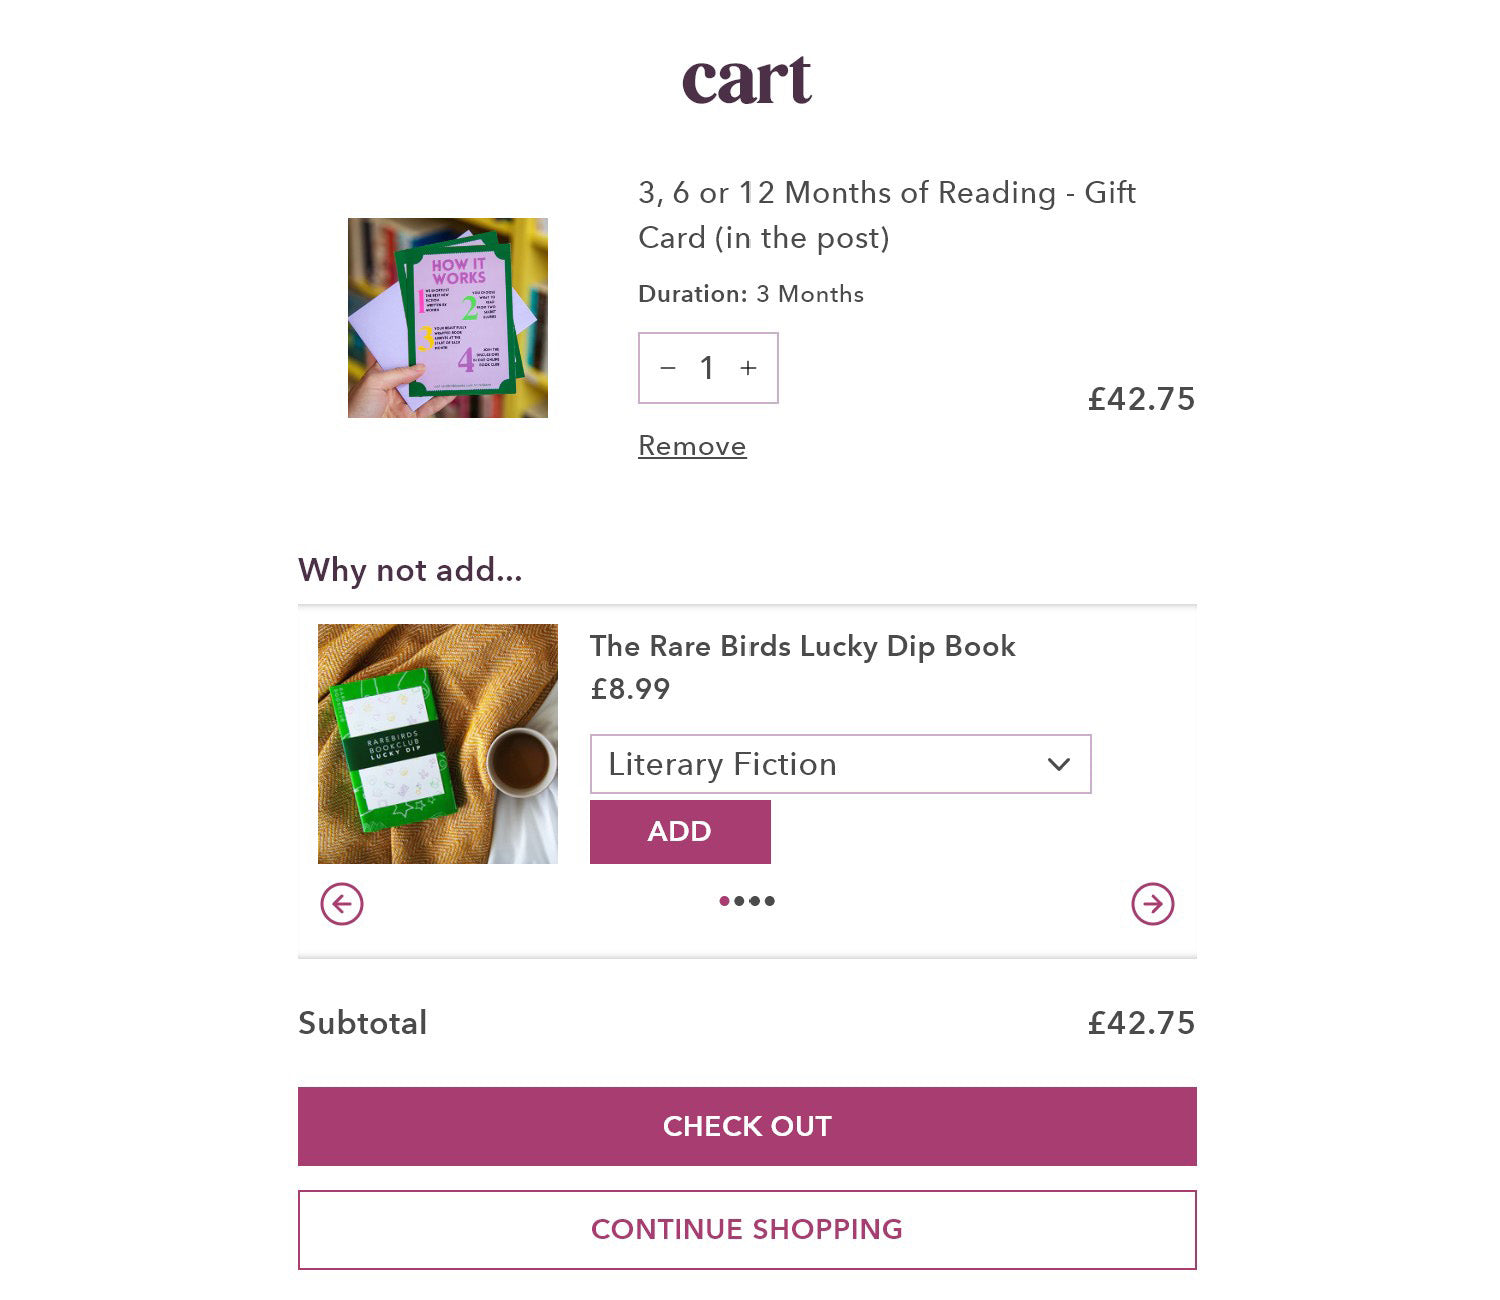Decrease gift card quantity with minus button
Image resolution: width=1500 pixels, height=1300 pixels.
click(x=668, y=368)
